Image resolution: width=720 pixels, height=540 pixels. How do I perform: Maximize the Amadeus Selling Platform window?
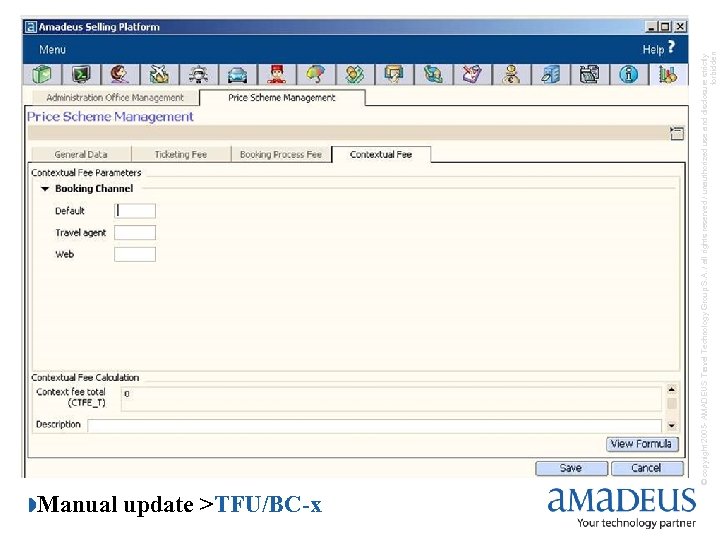pyautogui.click(x=665, y=27)
